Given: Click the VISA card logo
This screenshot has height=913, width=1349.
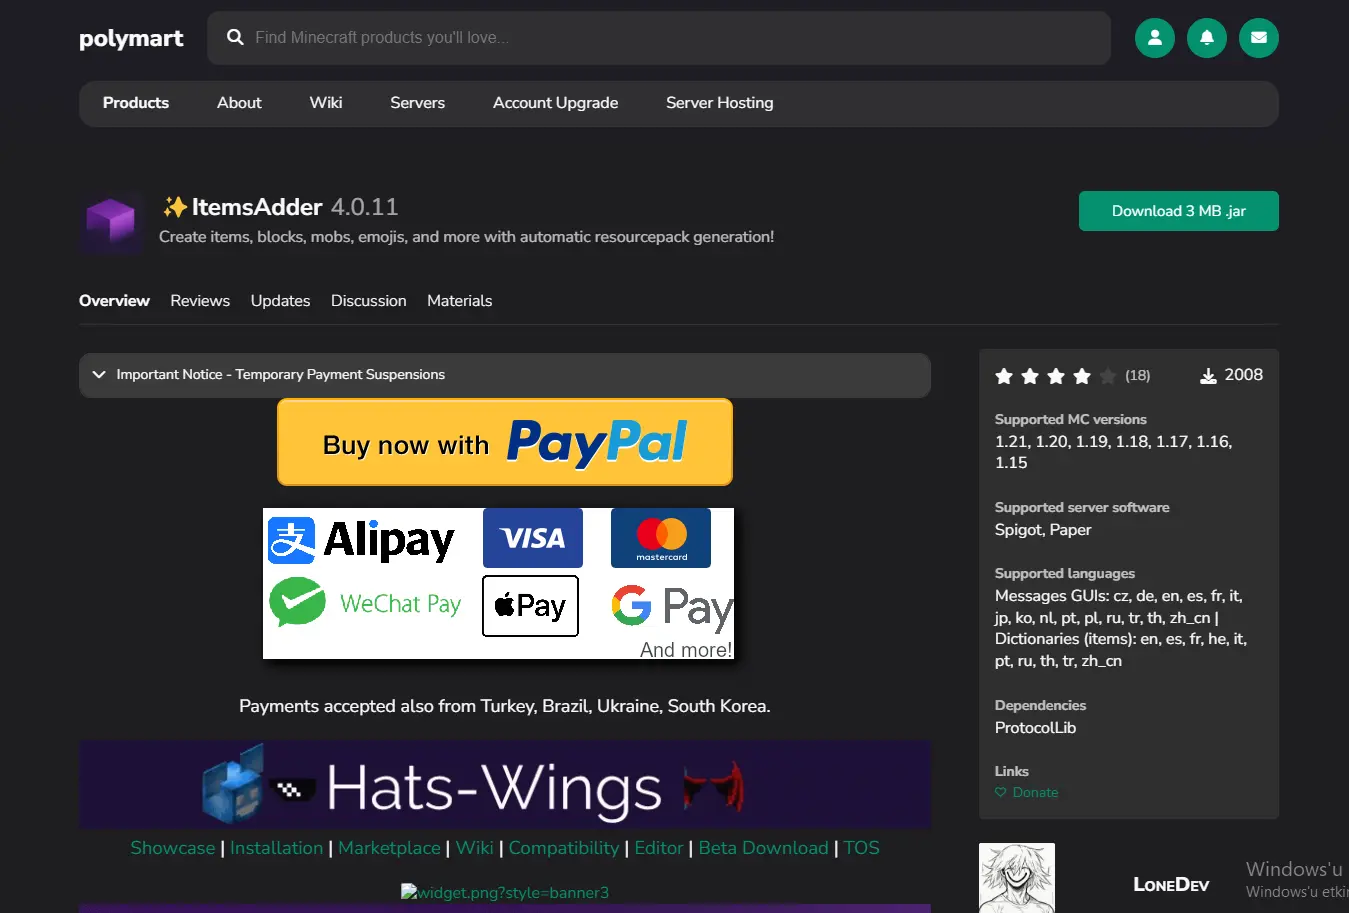Looking at the screenshot, I should (533, 538).
